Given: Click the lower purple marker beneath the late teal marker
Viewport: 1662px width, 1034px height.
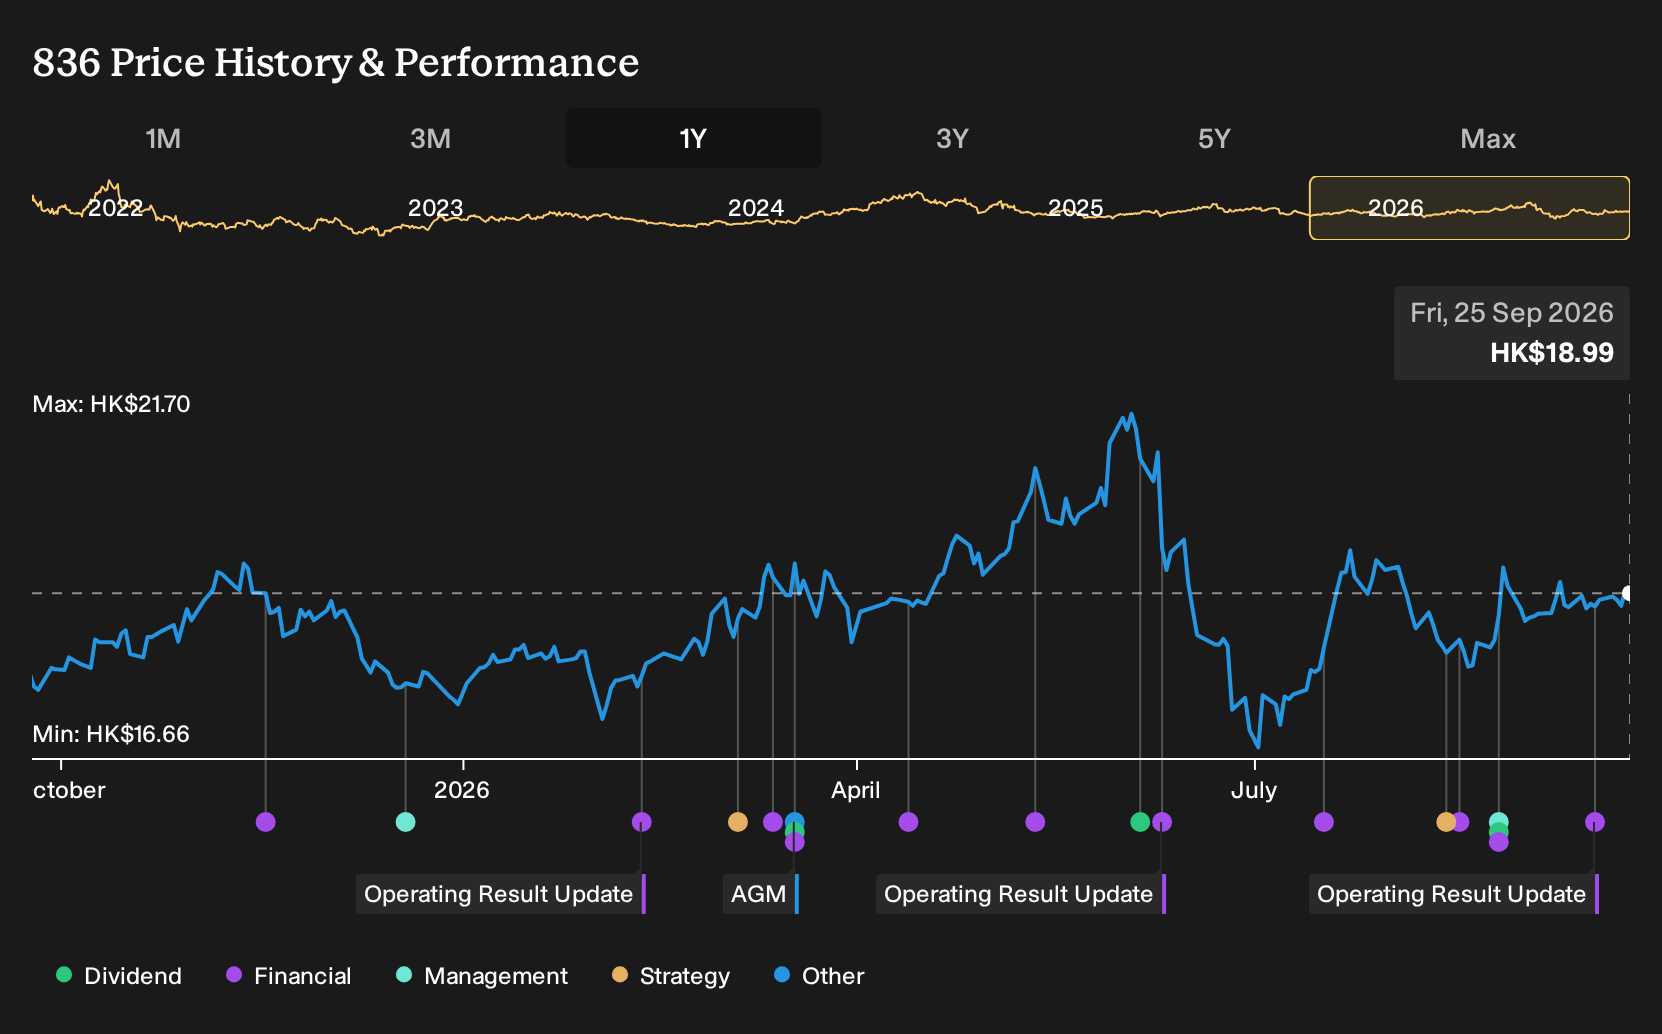Looking at the screenshot, I should point(1498,843).
